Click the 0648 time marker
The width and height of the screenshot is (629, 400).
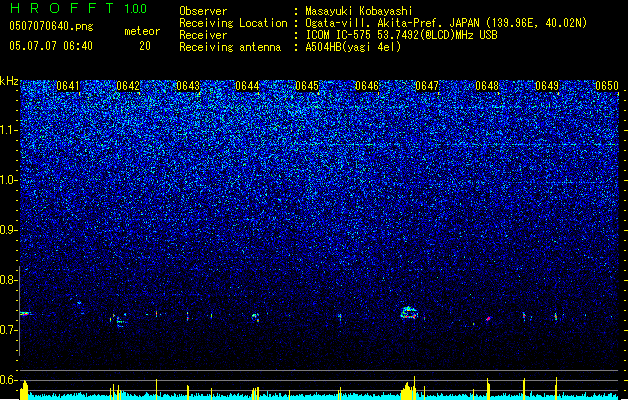(487, 86)
